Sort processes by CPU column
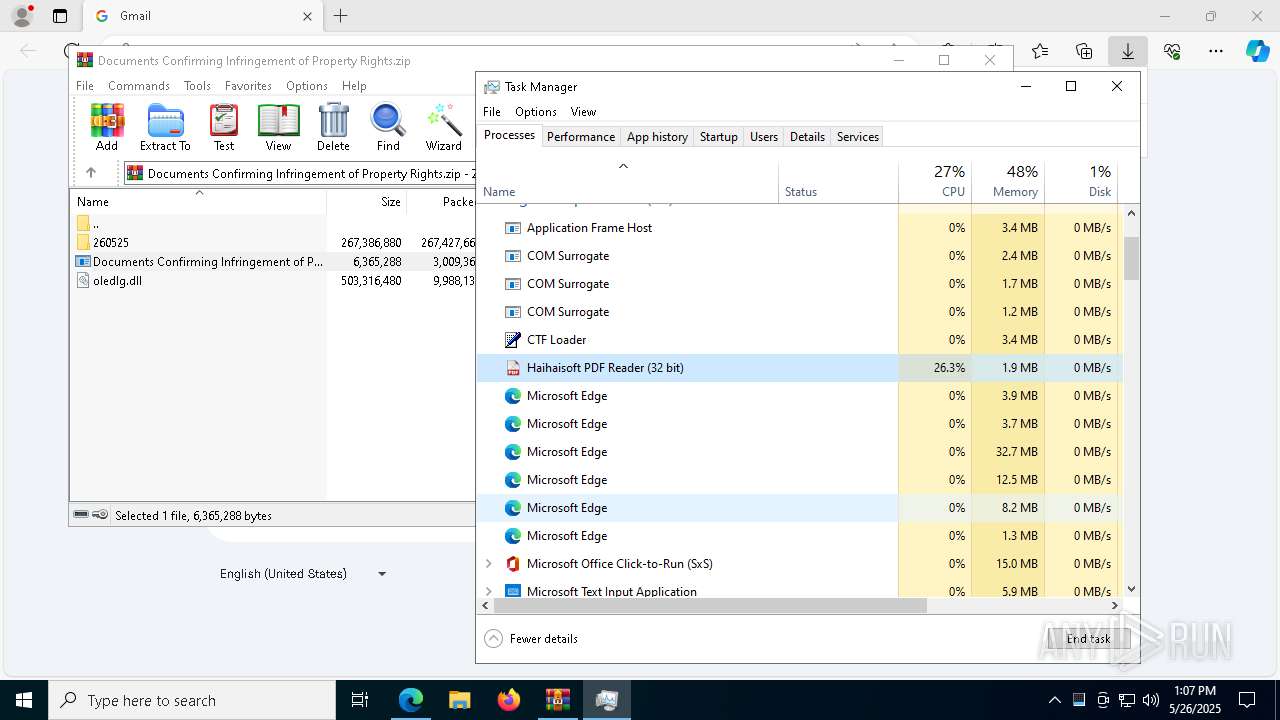This screenshot has width=1280, height=720. coord(935,181)
